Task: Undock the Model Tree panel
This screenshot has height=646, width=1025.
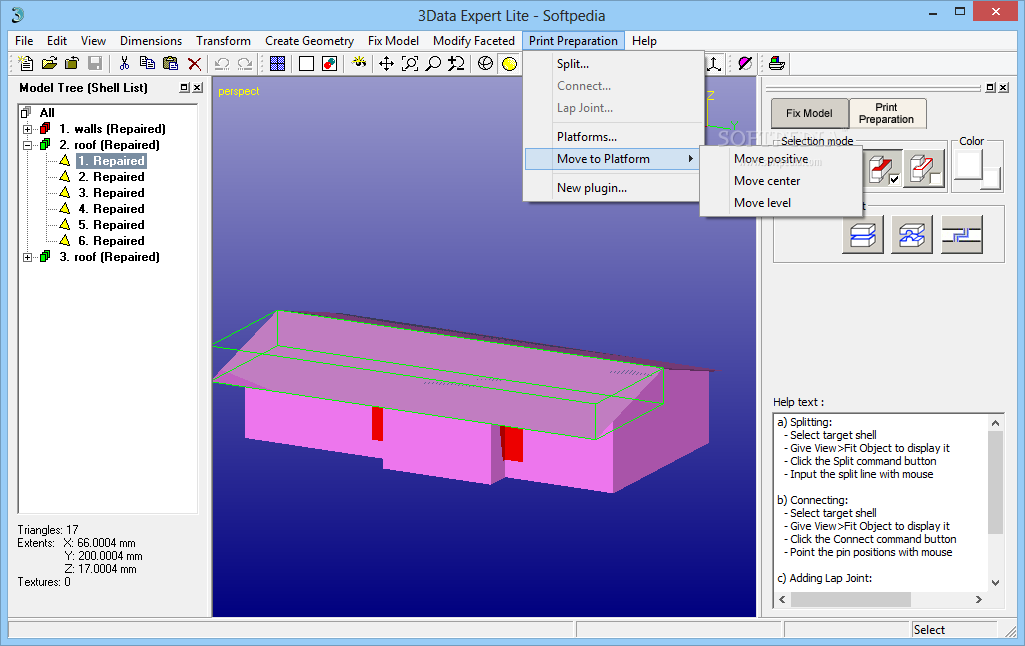Action: click(185, 88)
